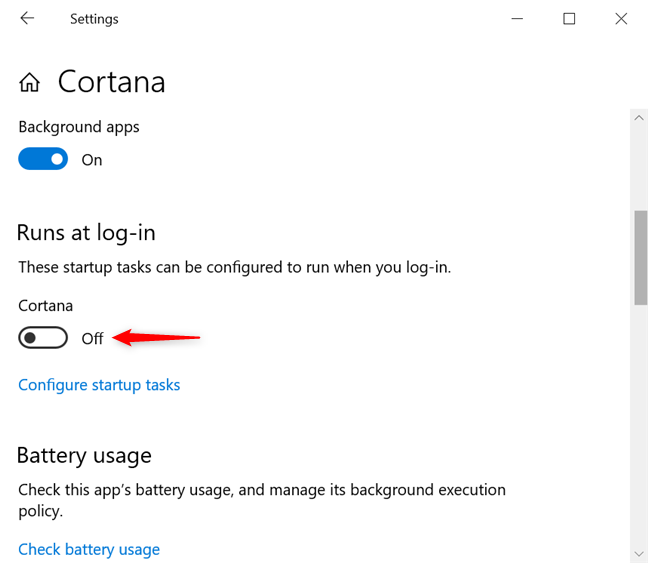
Task: Go back using the back arrow
Action: coord(27,19)
